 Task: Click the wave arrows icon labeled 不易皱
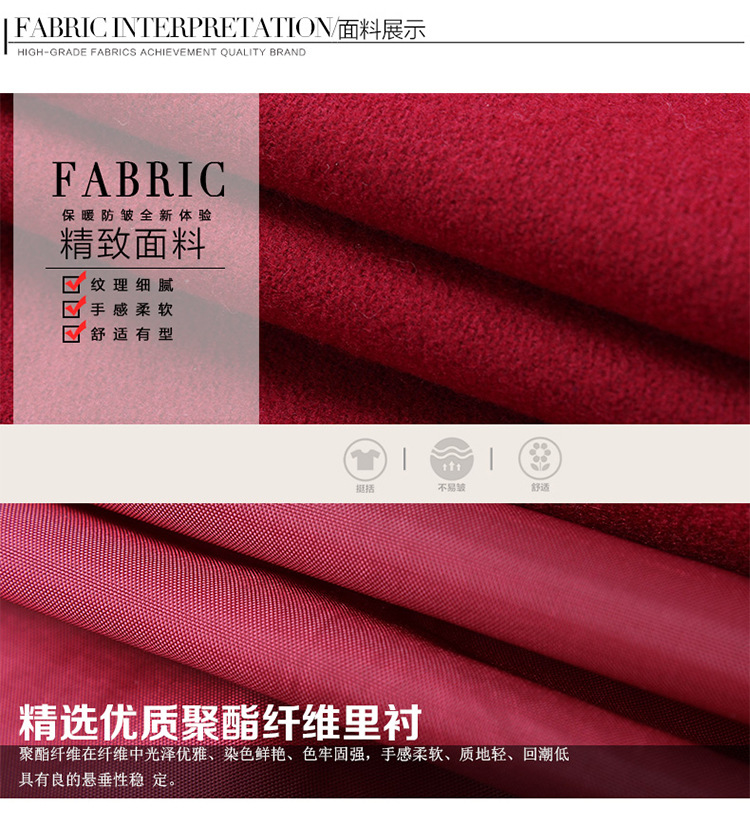point(451,458)
